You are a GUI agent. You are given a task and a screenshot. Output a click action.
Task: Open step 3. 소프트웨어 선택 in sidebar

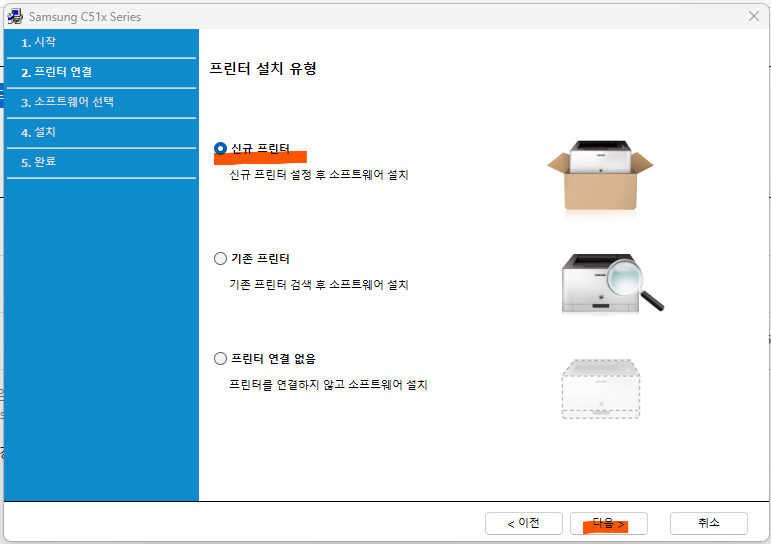pos(101,103)
